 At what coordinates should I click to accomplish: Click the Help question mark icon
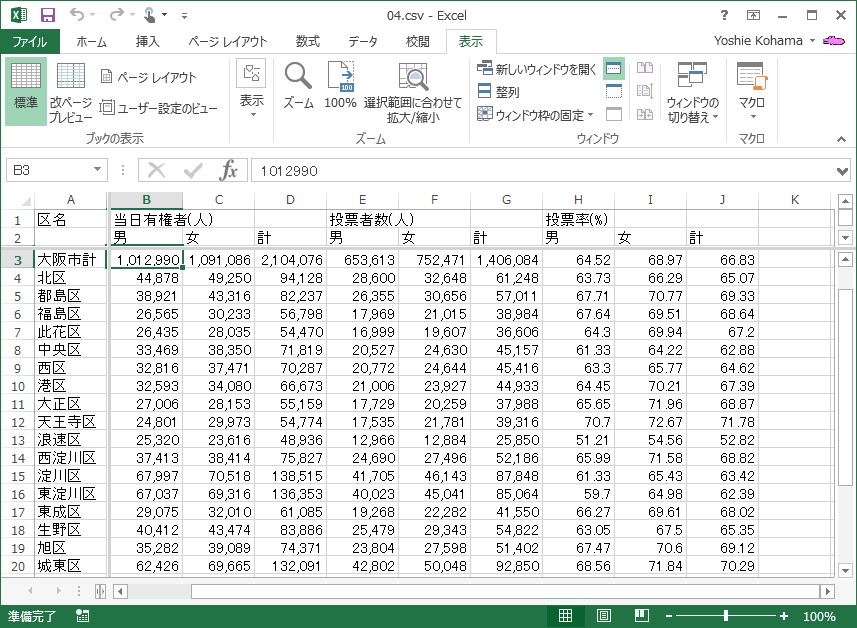coord(724,15)
